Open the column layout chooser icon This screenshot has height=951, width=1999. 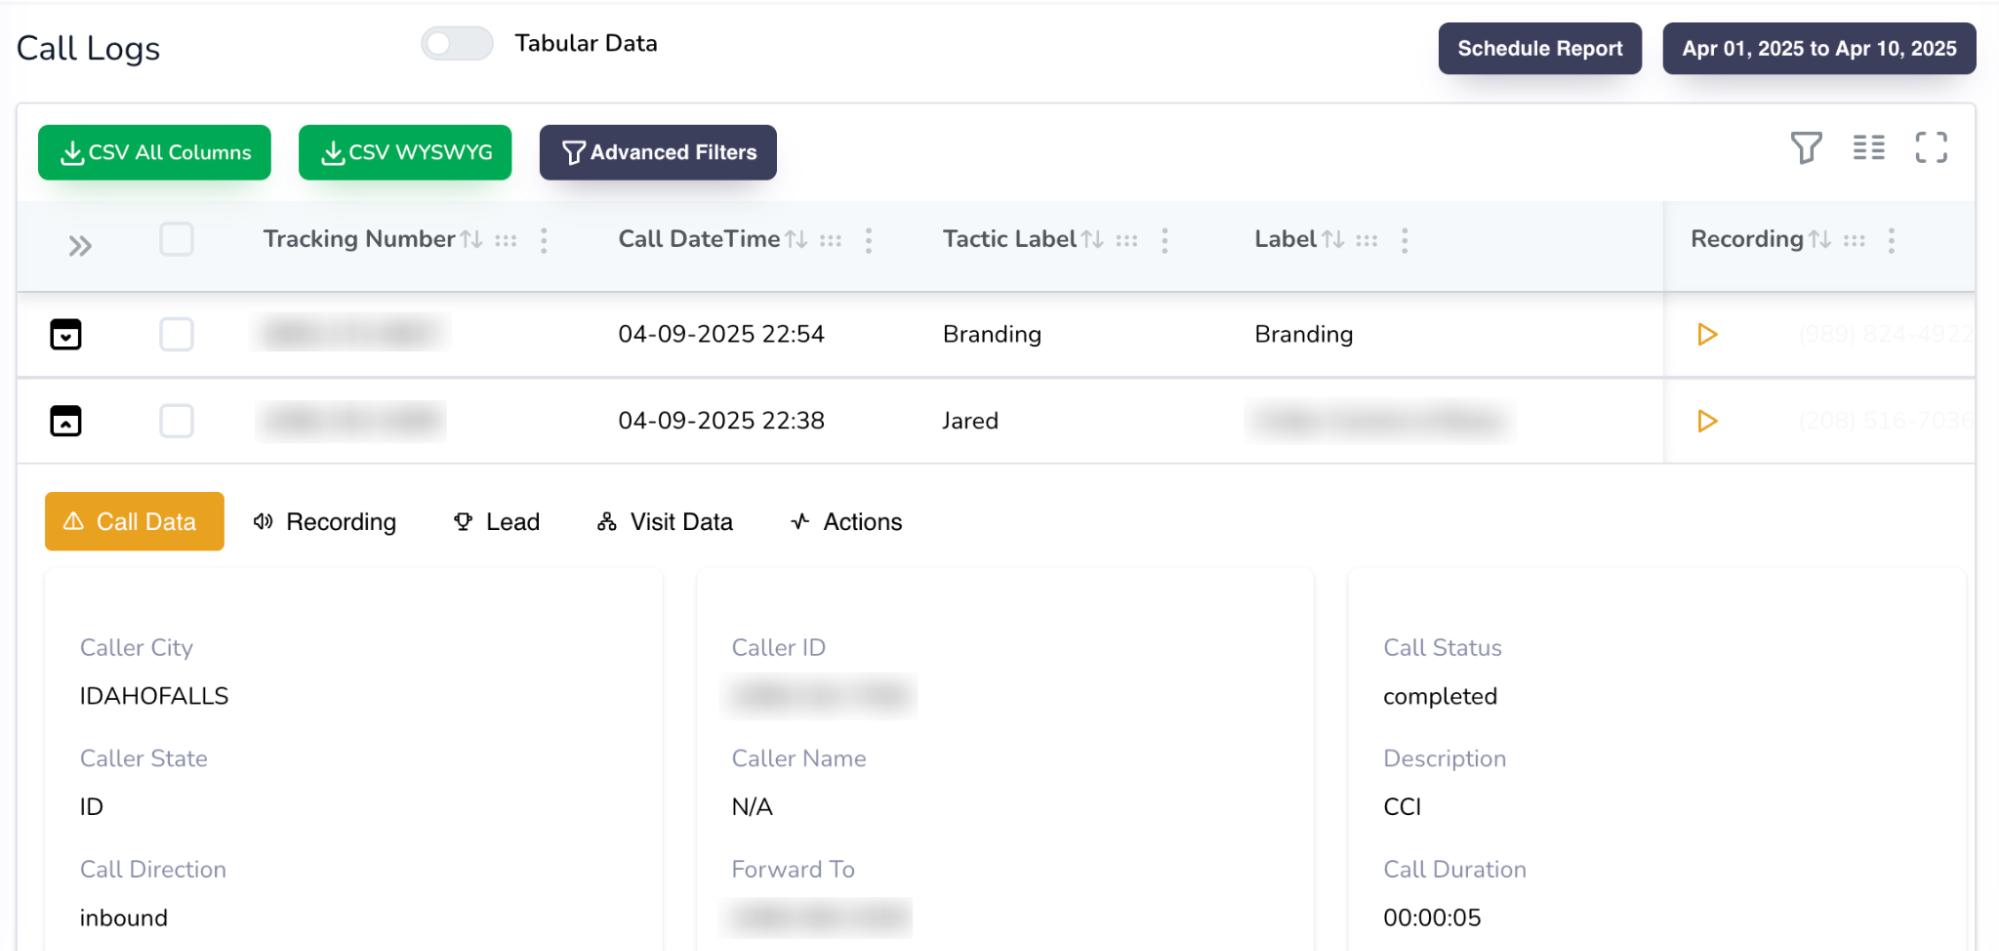[x=1868, y=148]
